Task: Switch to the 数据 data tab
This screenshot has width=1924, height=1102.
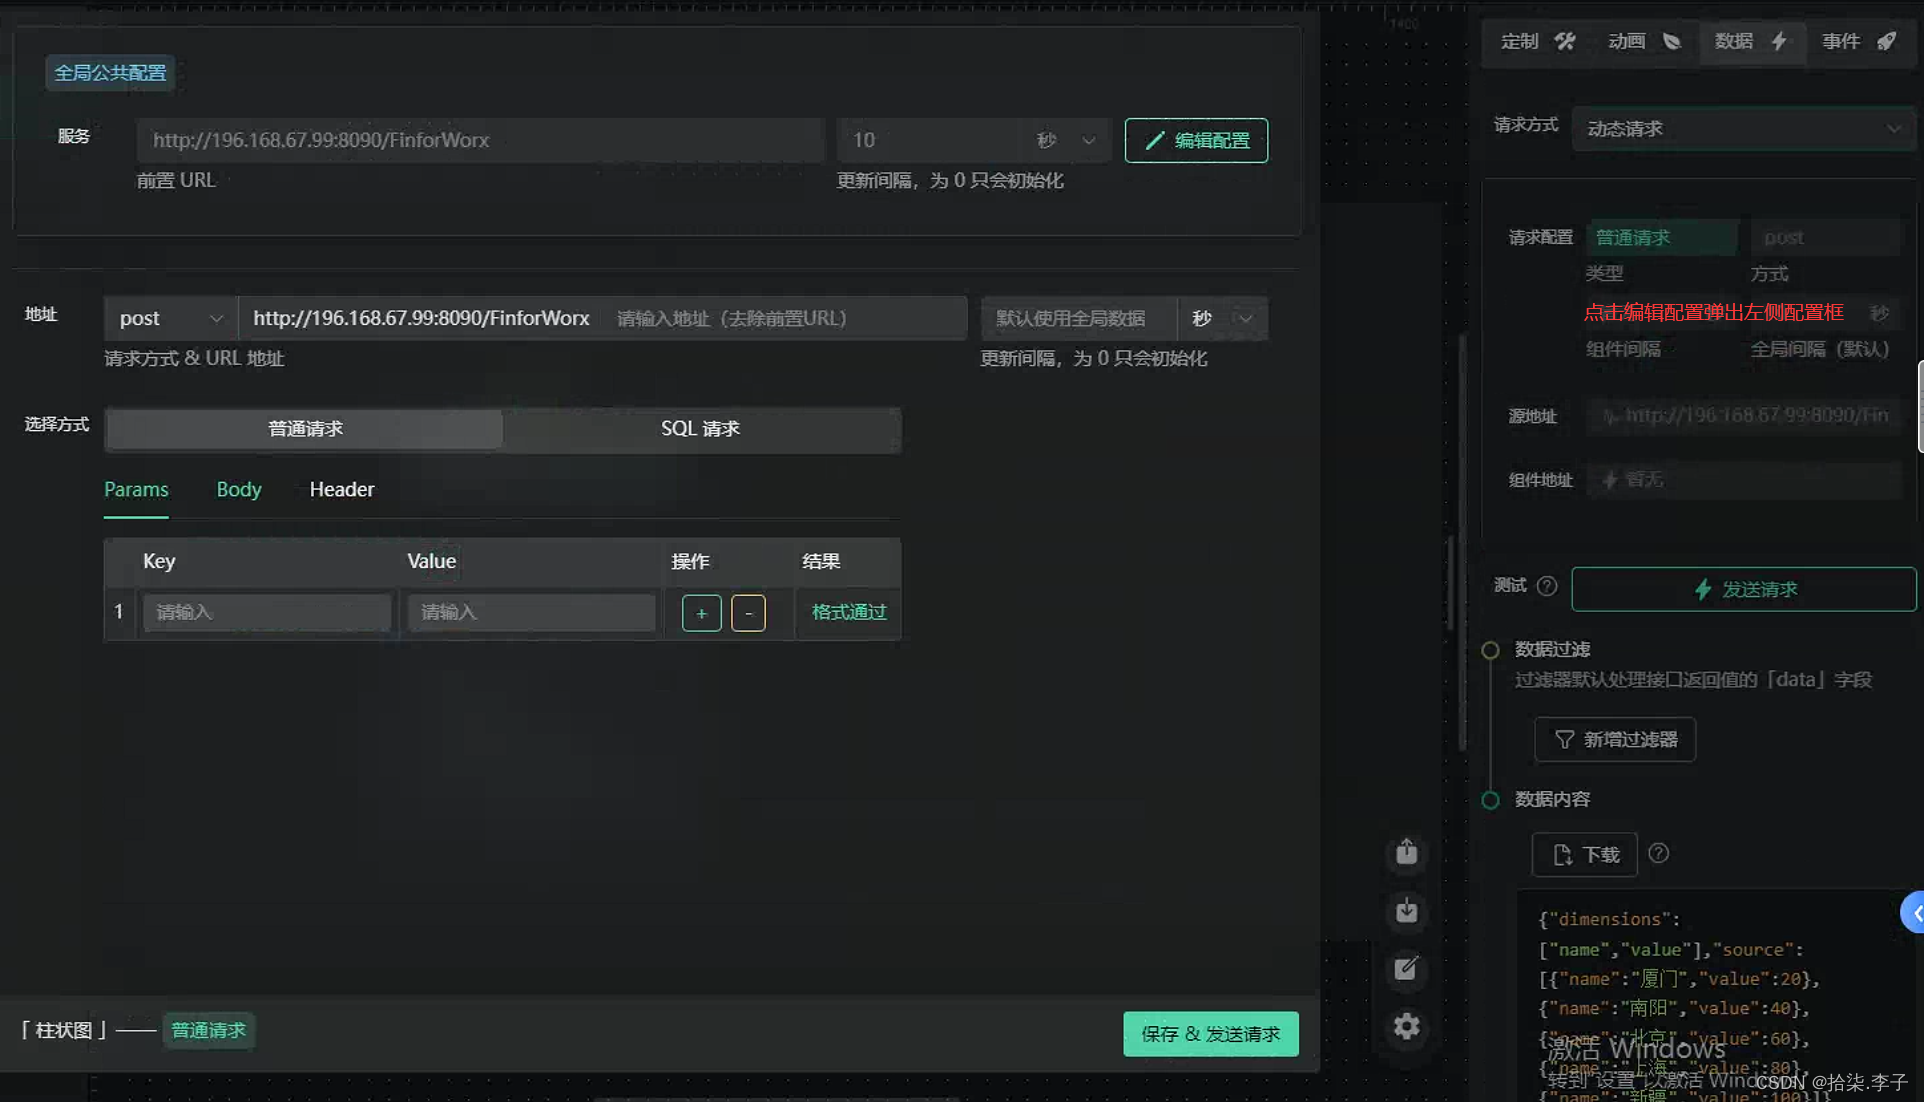Action: coord(1752,41)
